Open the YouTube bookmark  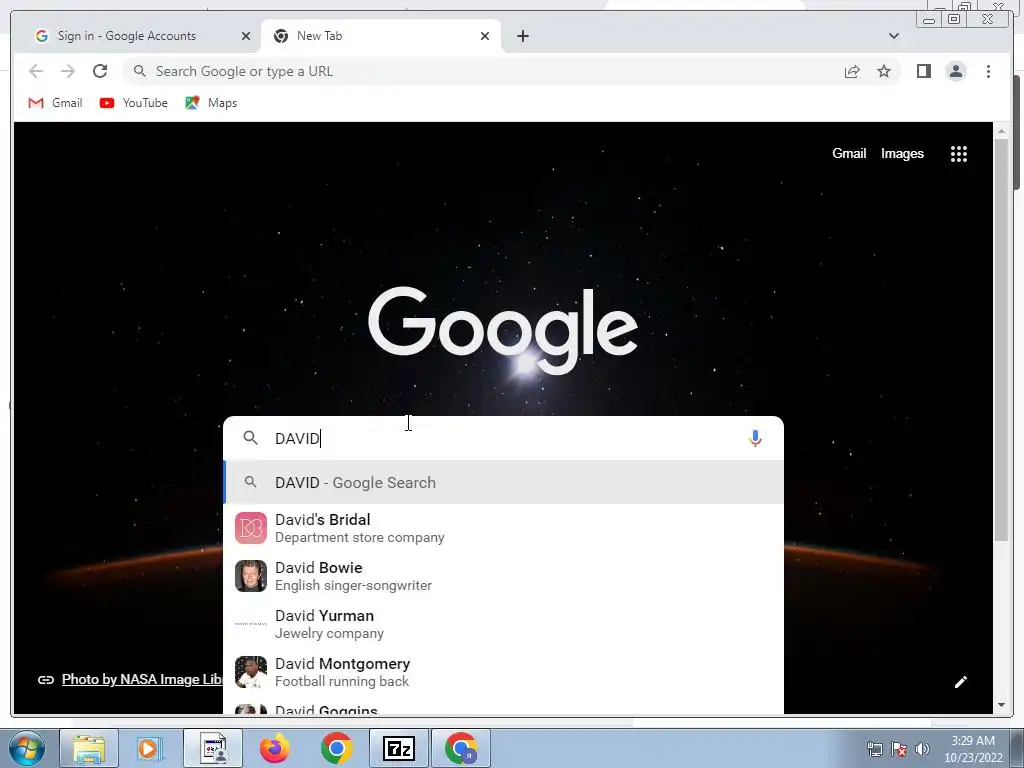coord(133,103)
